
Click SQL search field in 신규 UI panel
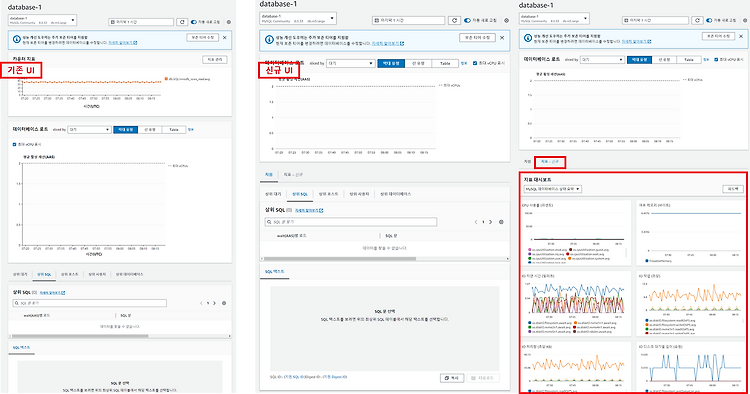[351, 222]
